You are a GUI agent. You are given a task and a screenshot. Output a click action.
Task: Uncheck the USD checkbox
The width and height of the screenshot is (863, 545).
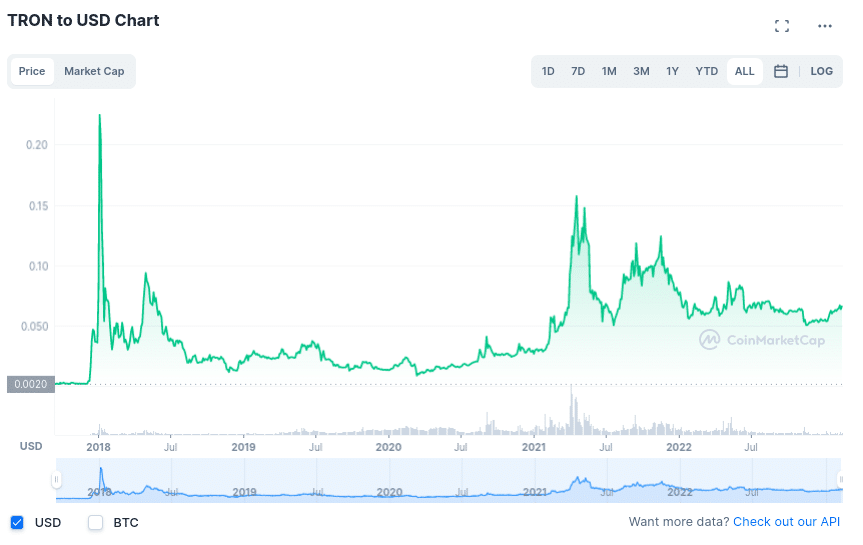pos(17,522)
